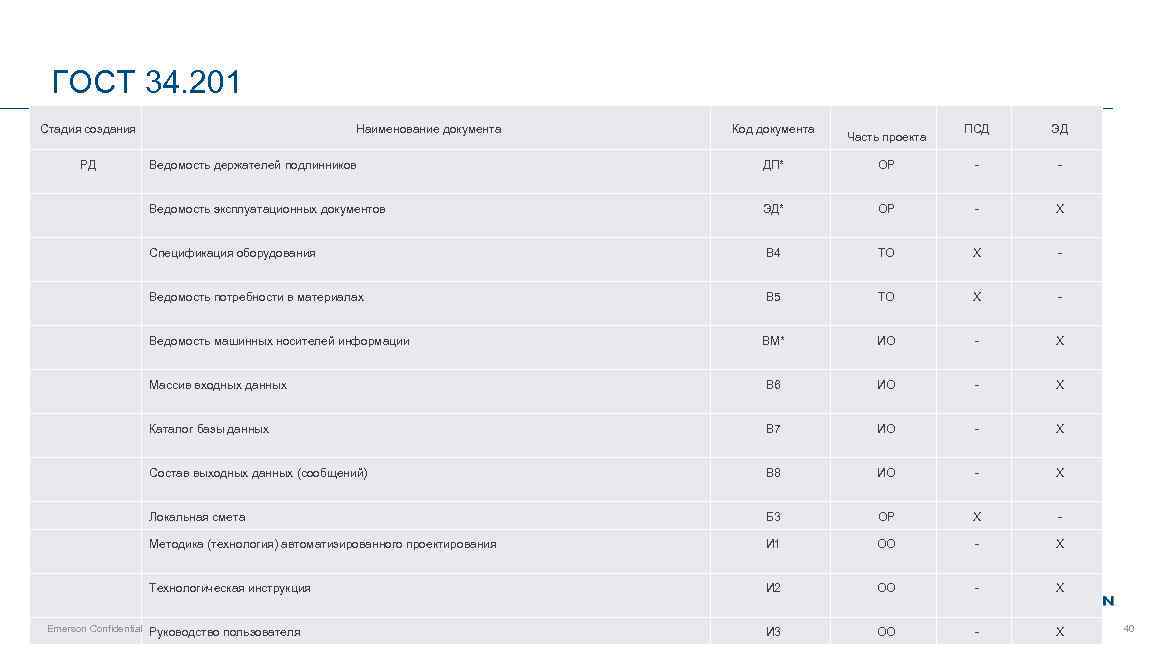Image resolution: width=1152 pixels, height=648 pixels.
Task: Select the Технологическая инструкция cell
Action: pos(230,588)
